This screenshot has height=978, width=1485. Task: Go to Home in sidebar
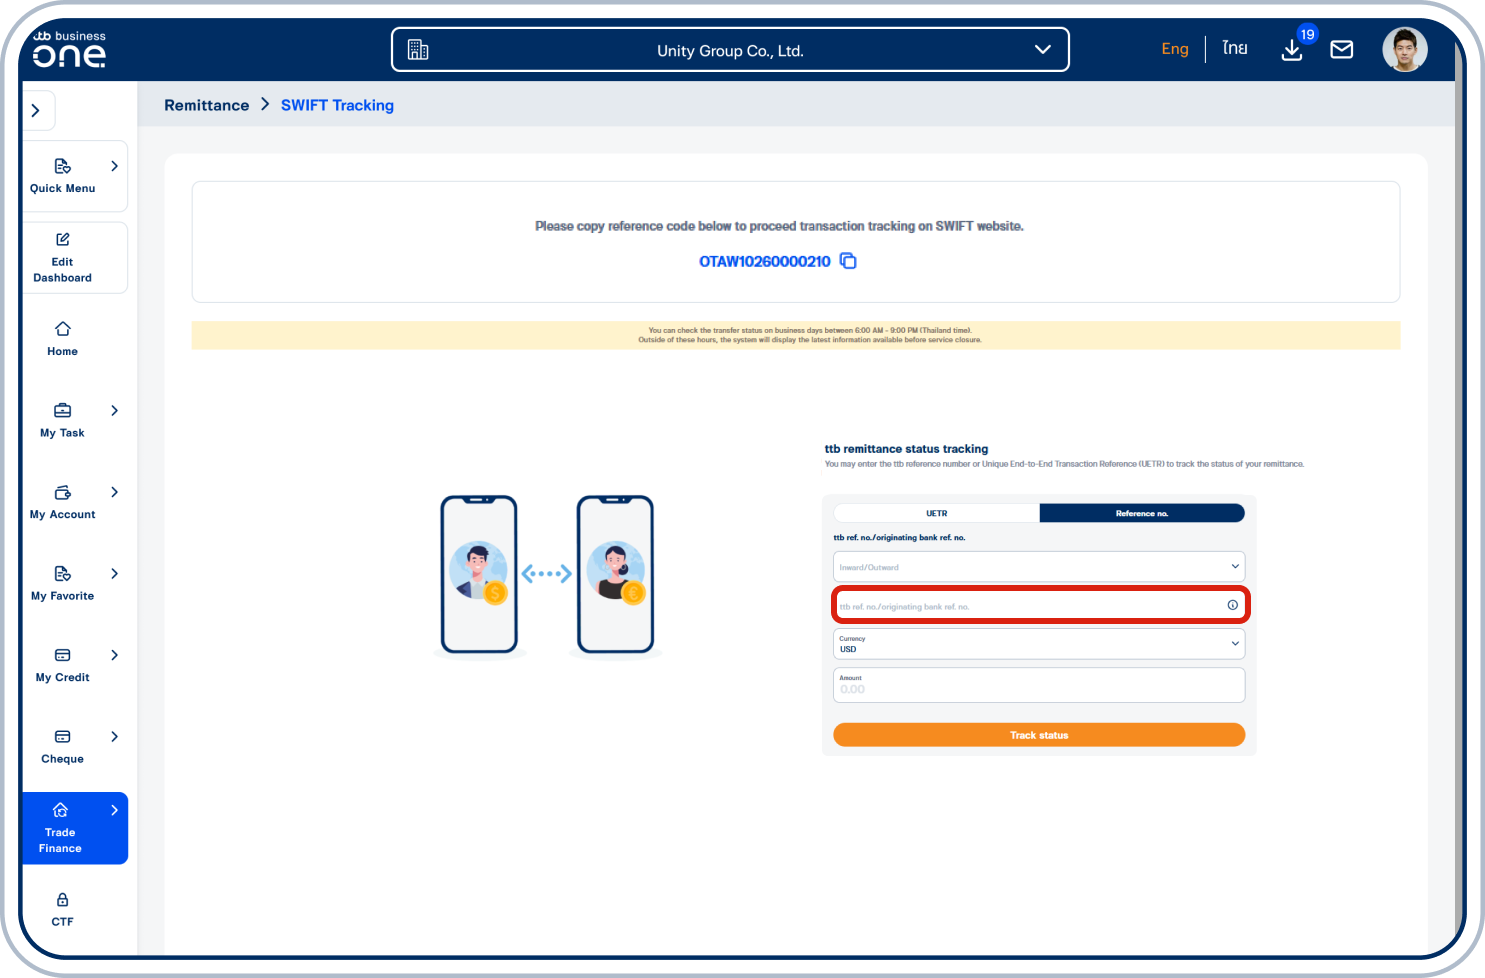coord(62,338)
